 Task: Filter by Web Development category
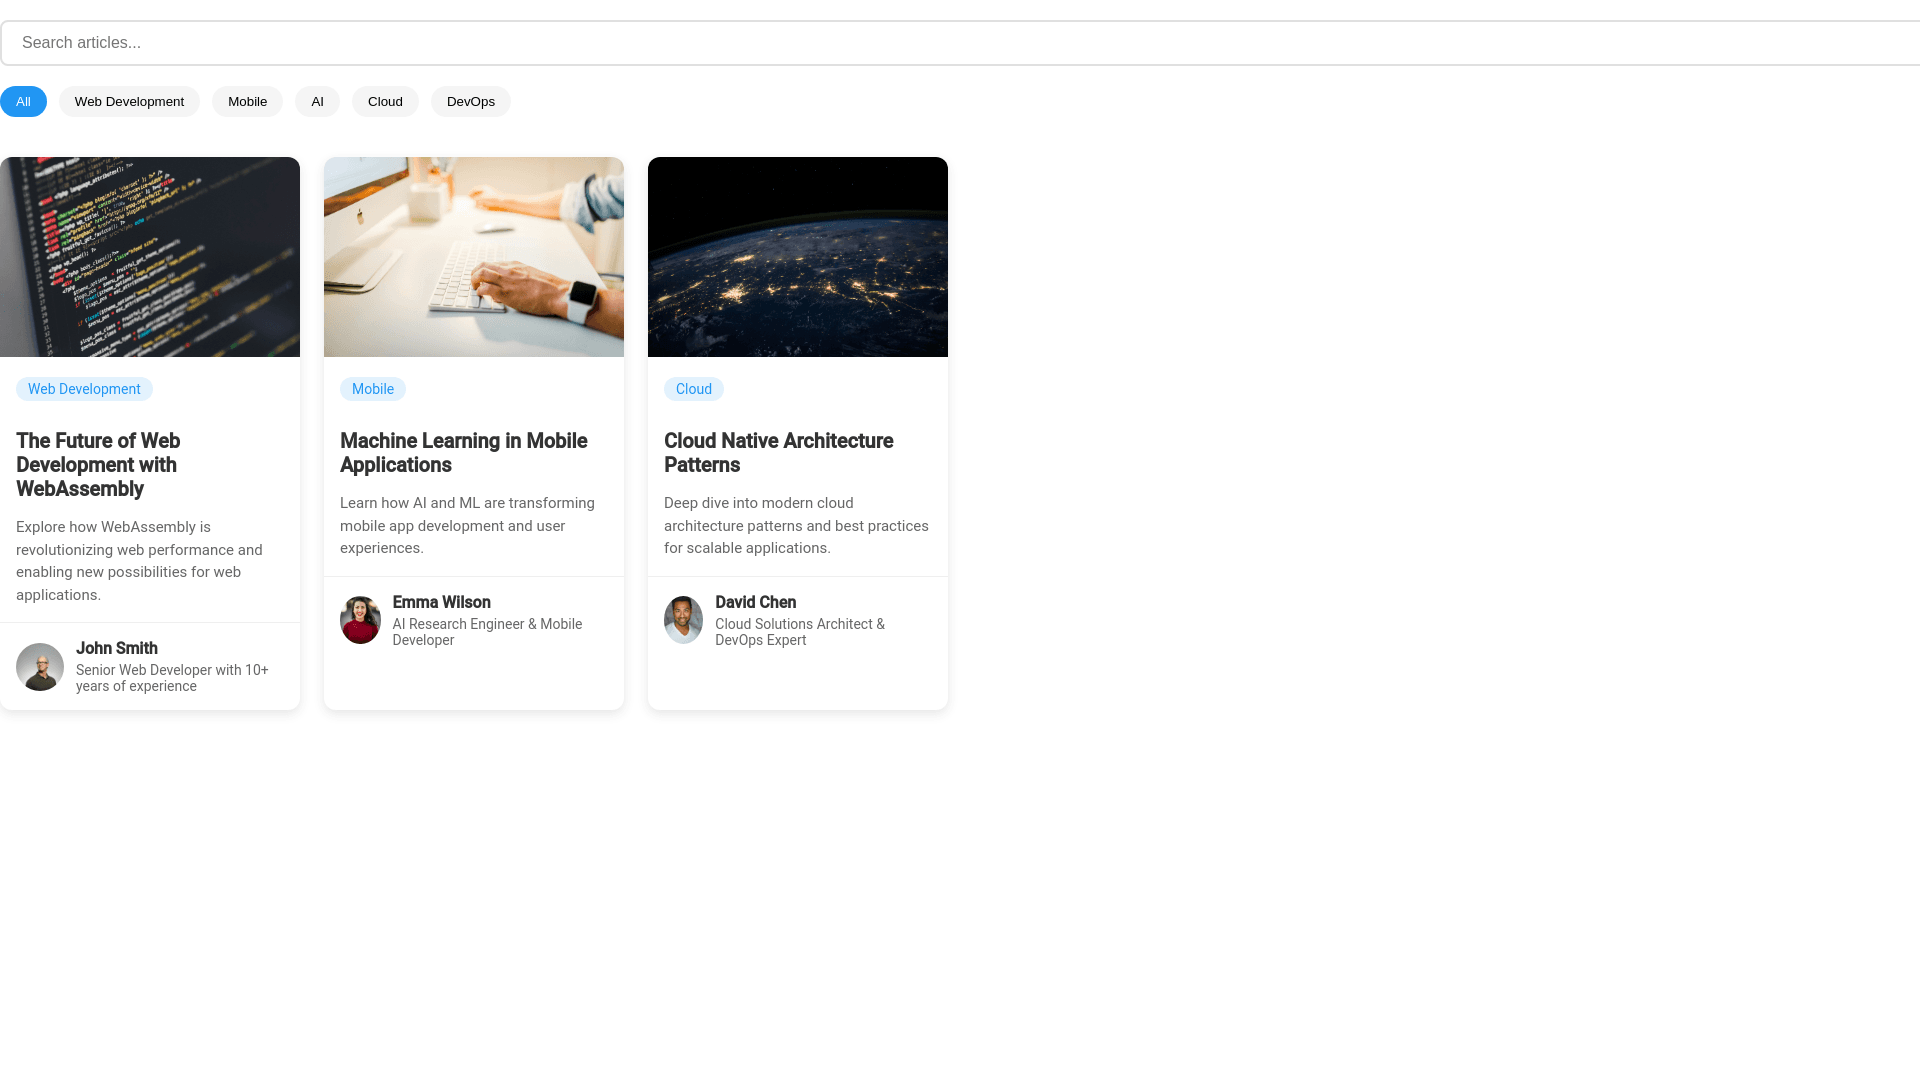coord(129,102)
